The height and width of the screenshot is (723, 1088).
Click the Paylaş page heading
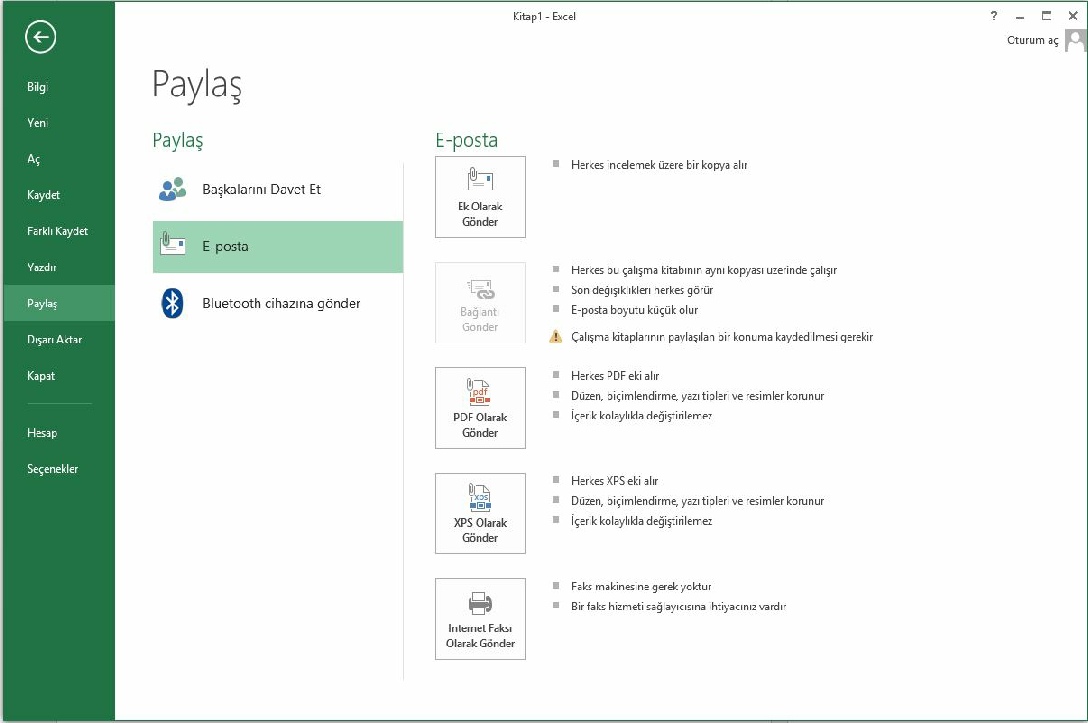197,85
